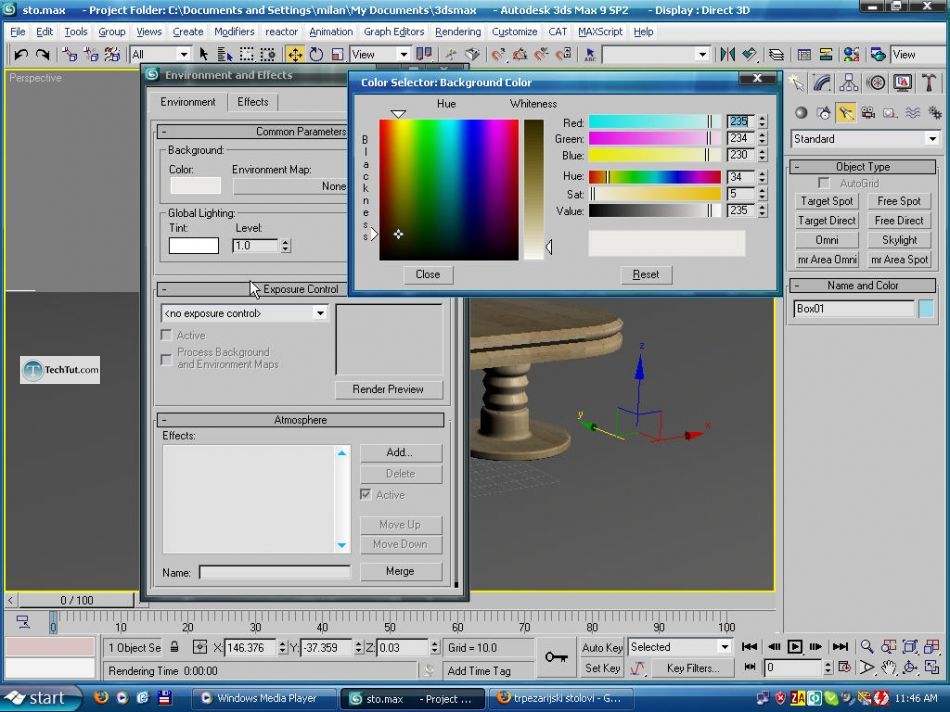Activate the Select and Rotate tool
The image size is (950, 712).
click(x=316, y=55)
